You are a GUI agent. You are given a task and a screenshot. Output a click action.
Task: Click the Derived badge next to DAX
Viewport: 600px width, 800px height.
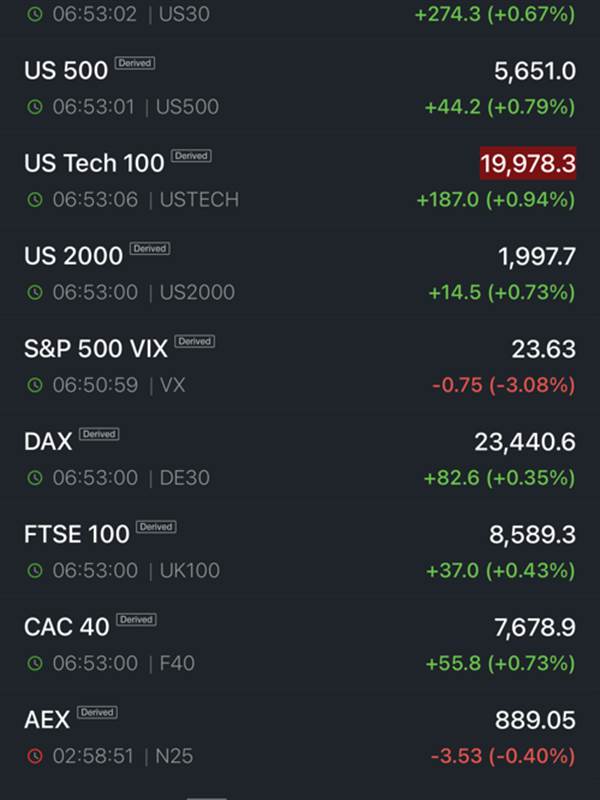[x=99, y=434]
